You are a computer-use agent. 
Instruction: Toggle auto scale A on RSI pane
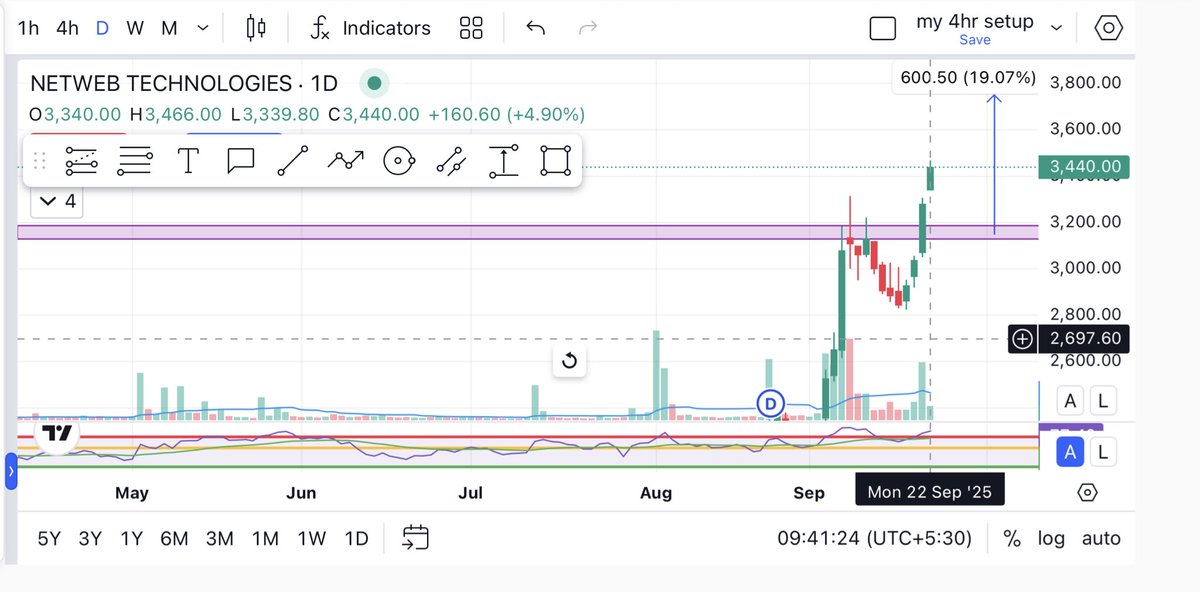point(1070,452)
